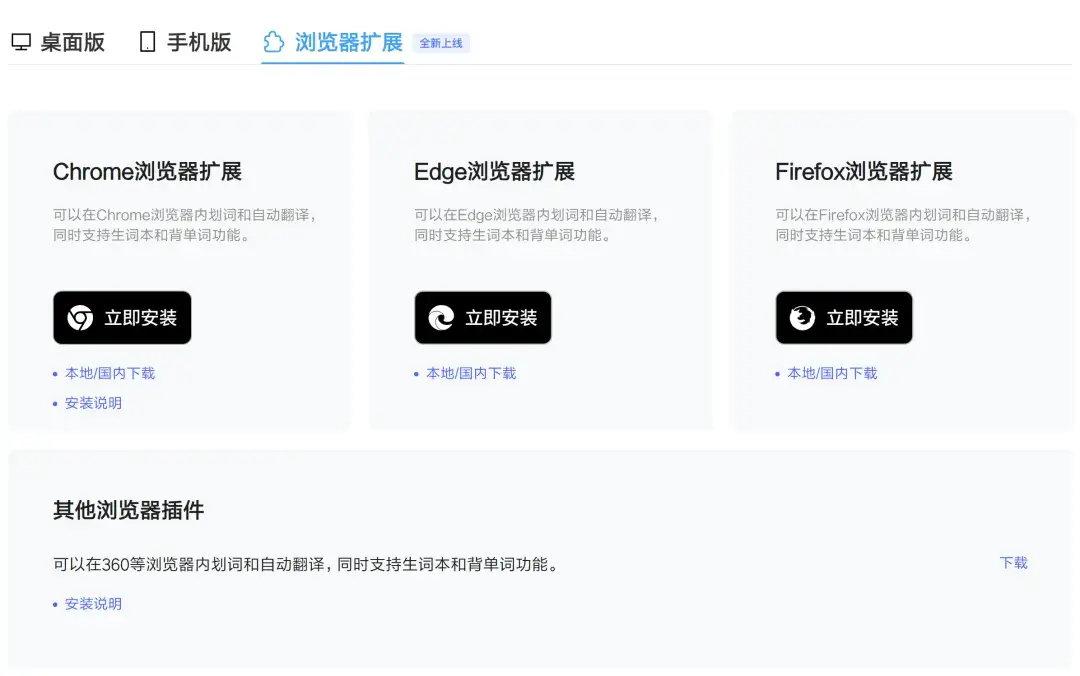The image size is (1080, 676).
Task: Click the Edge logo in the install button
Action: (441, 318)
